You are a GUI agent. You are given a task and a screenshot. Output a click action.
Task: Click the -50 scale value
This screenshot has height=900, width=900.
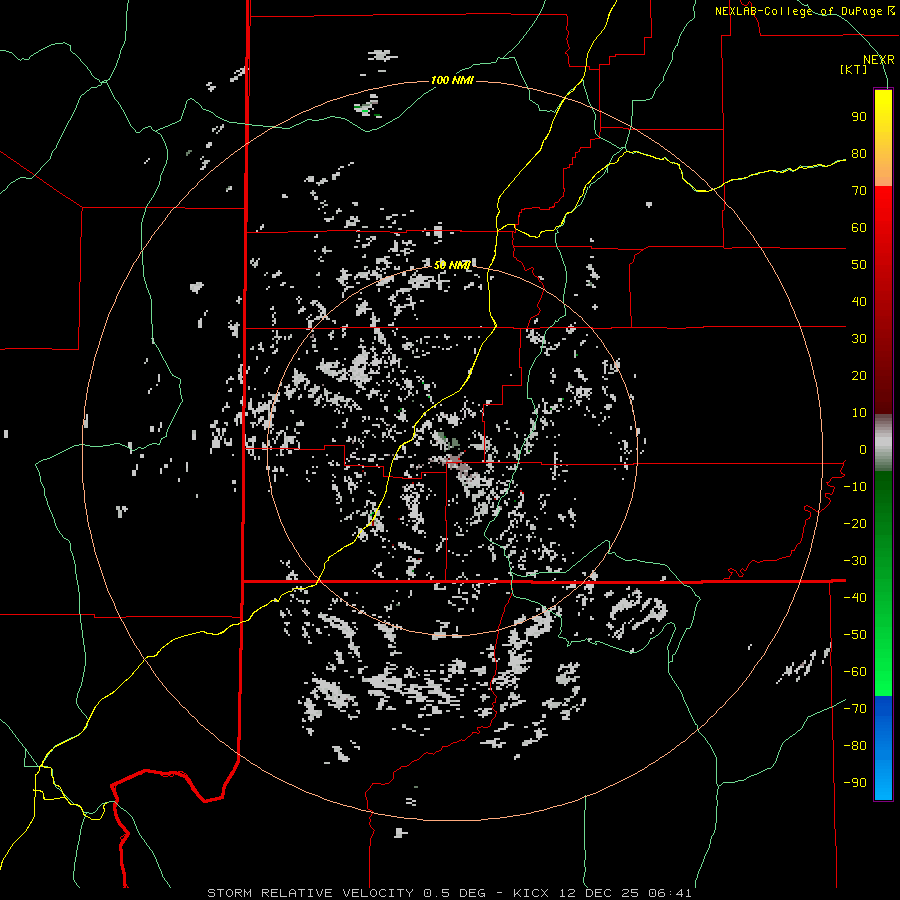pos(855,635)
